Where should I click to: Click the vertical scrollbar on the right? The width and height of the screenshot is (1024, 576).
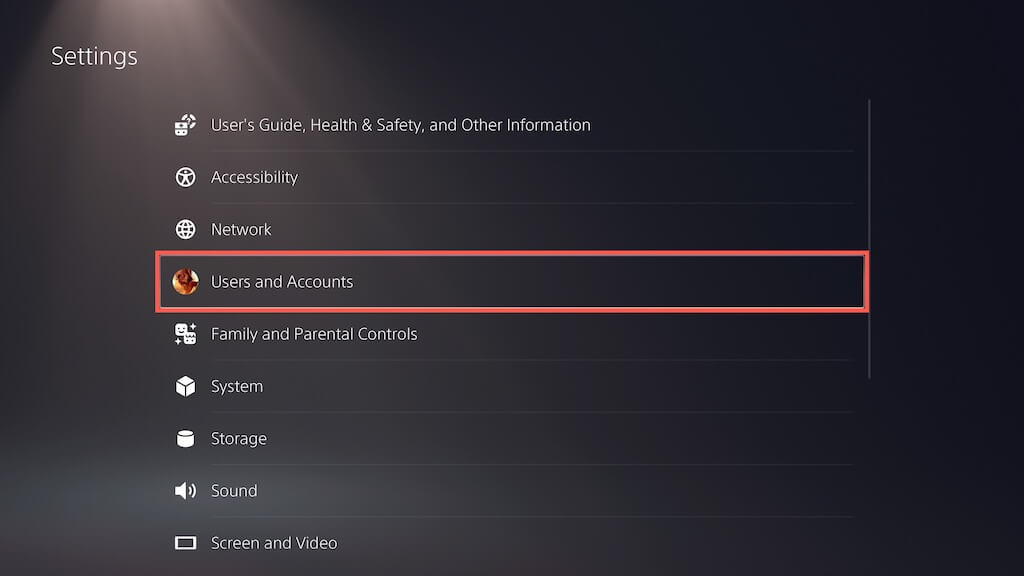(x=869, y=238)
